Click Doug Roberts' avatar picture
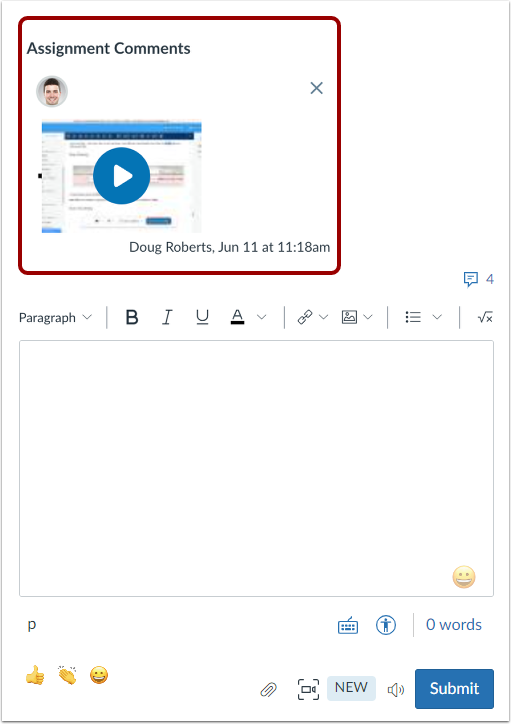The image size is (511, 724). [x=52, y=91]
